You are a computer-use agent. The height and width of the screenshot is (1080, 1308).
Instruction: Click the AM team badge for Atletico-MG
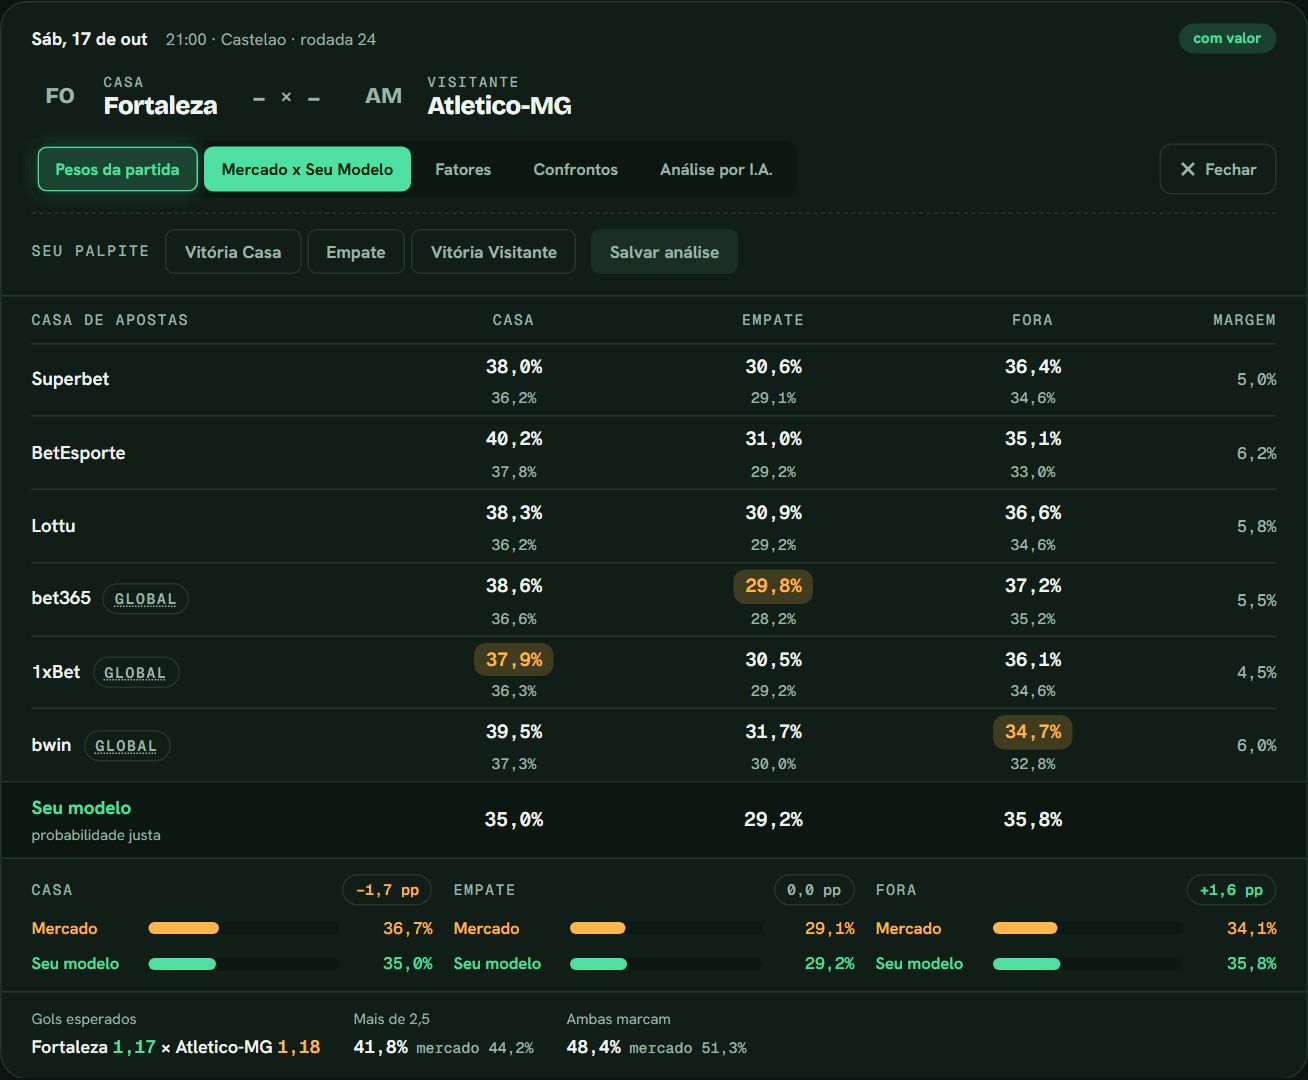tap(383, 96)
